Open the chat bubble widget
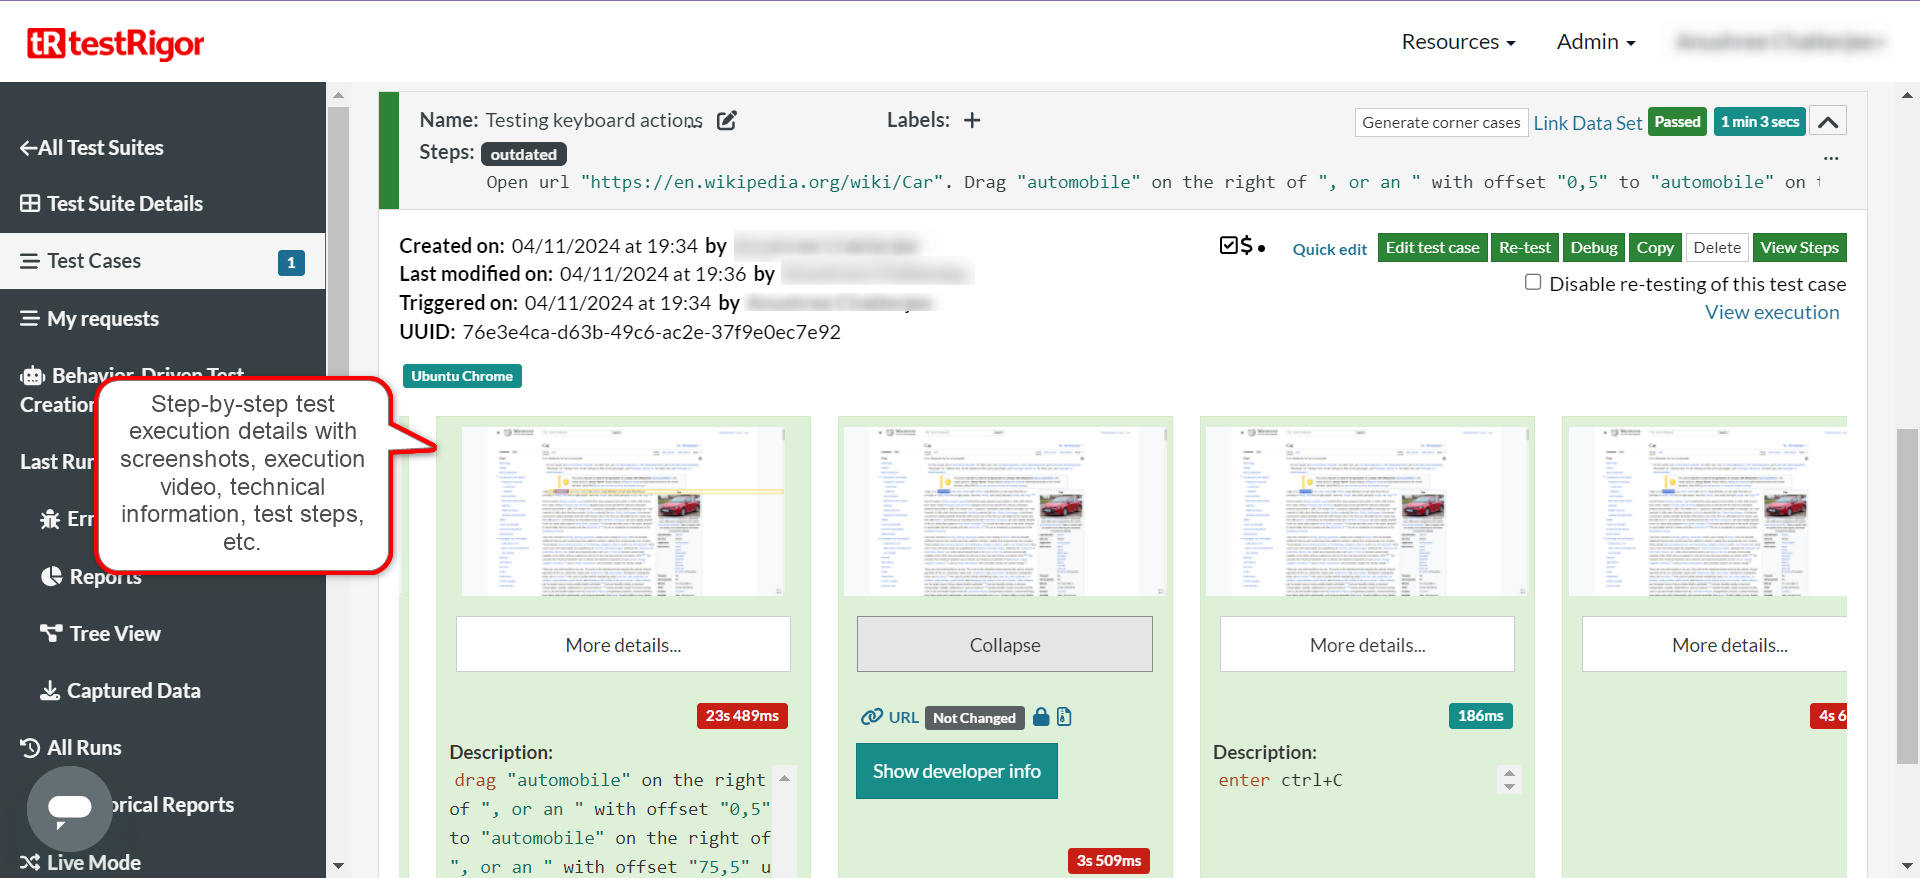This screenshot has height=878, width=1920. coord(69,808)
